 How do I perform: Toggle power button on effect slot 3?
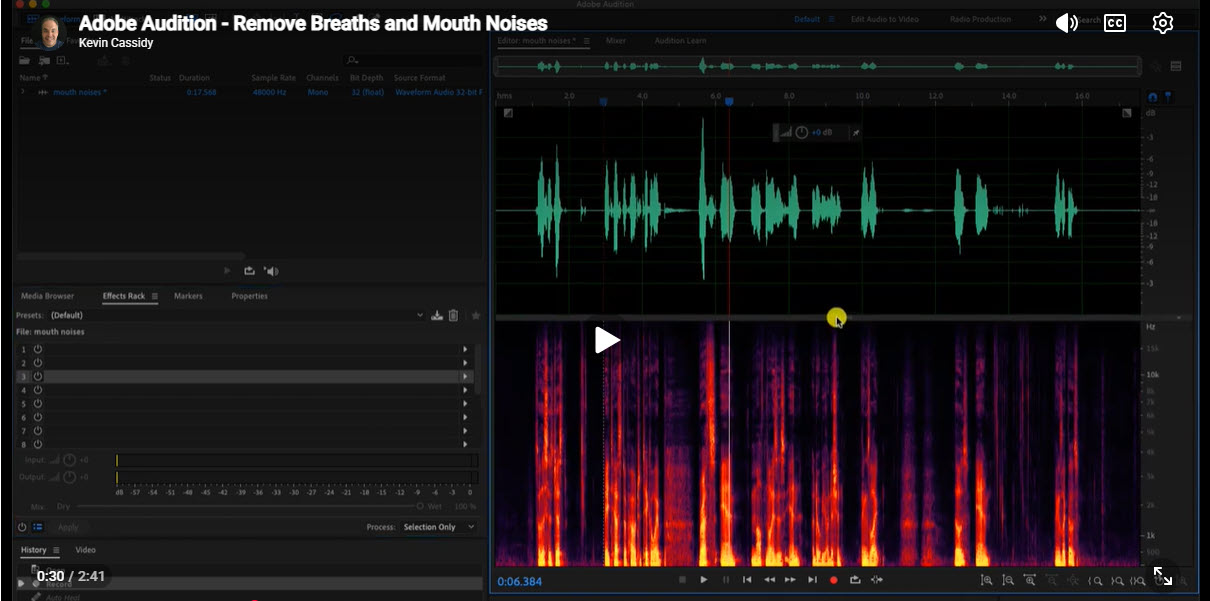click(37, 376)
